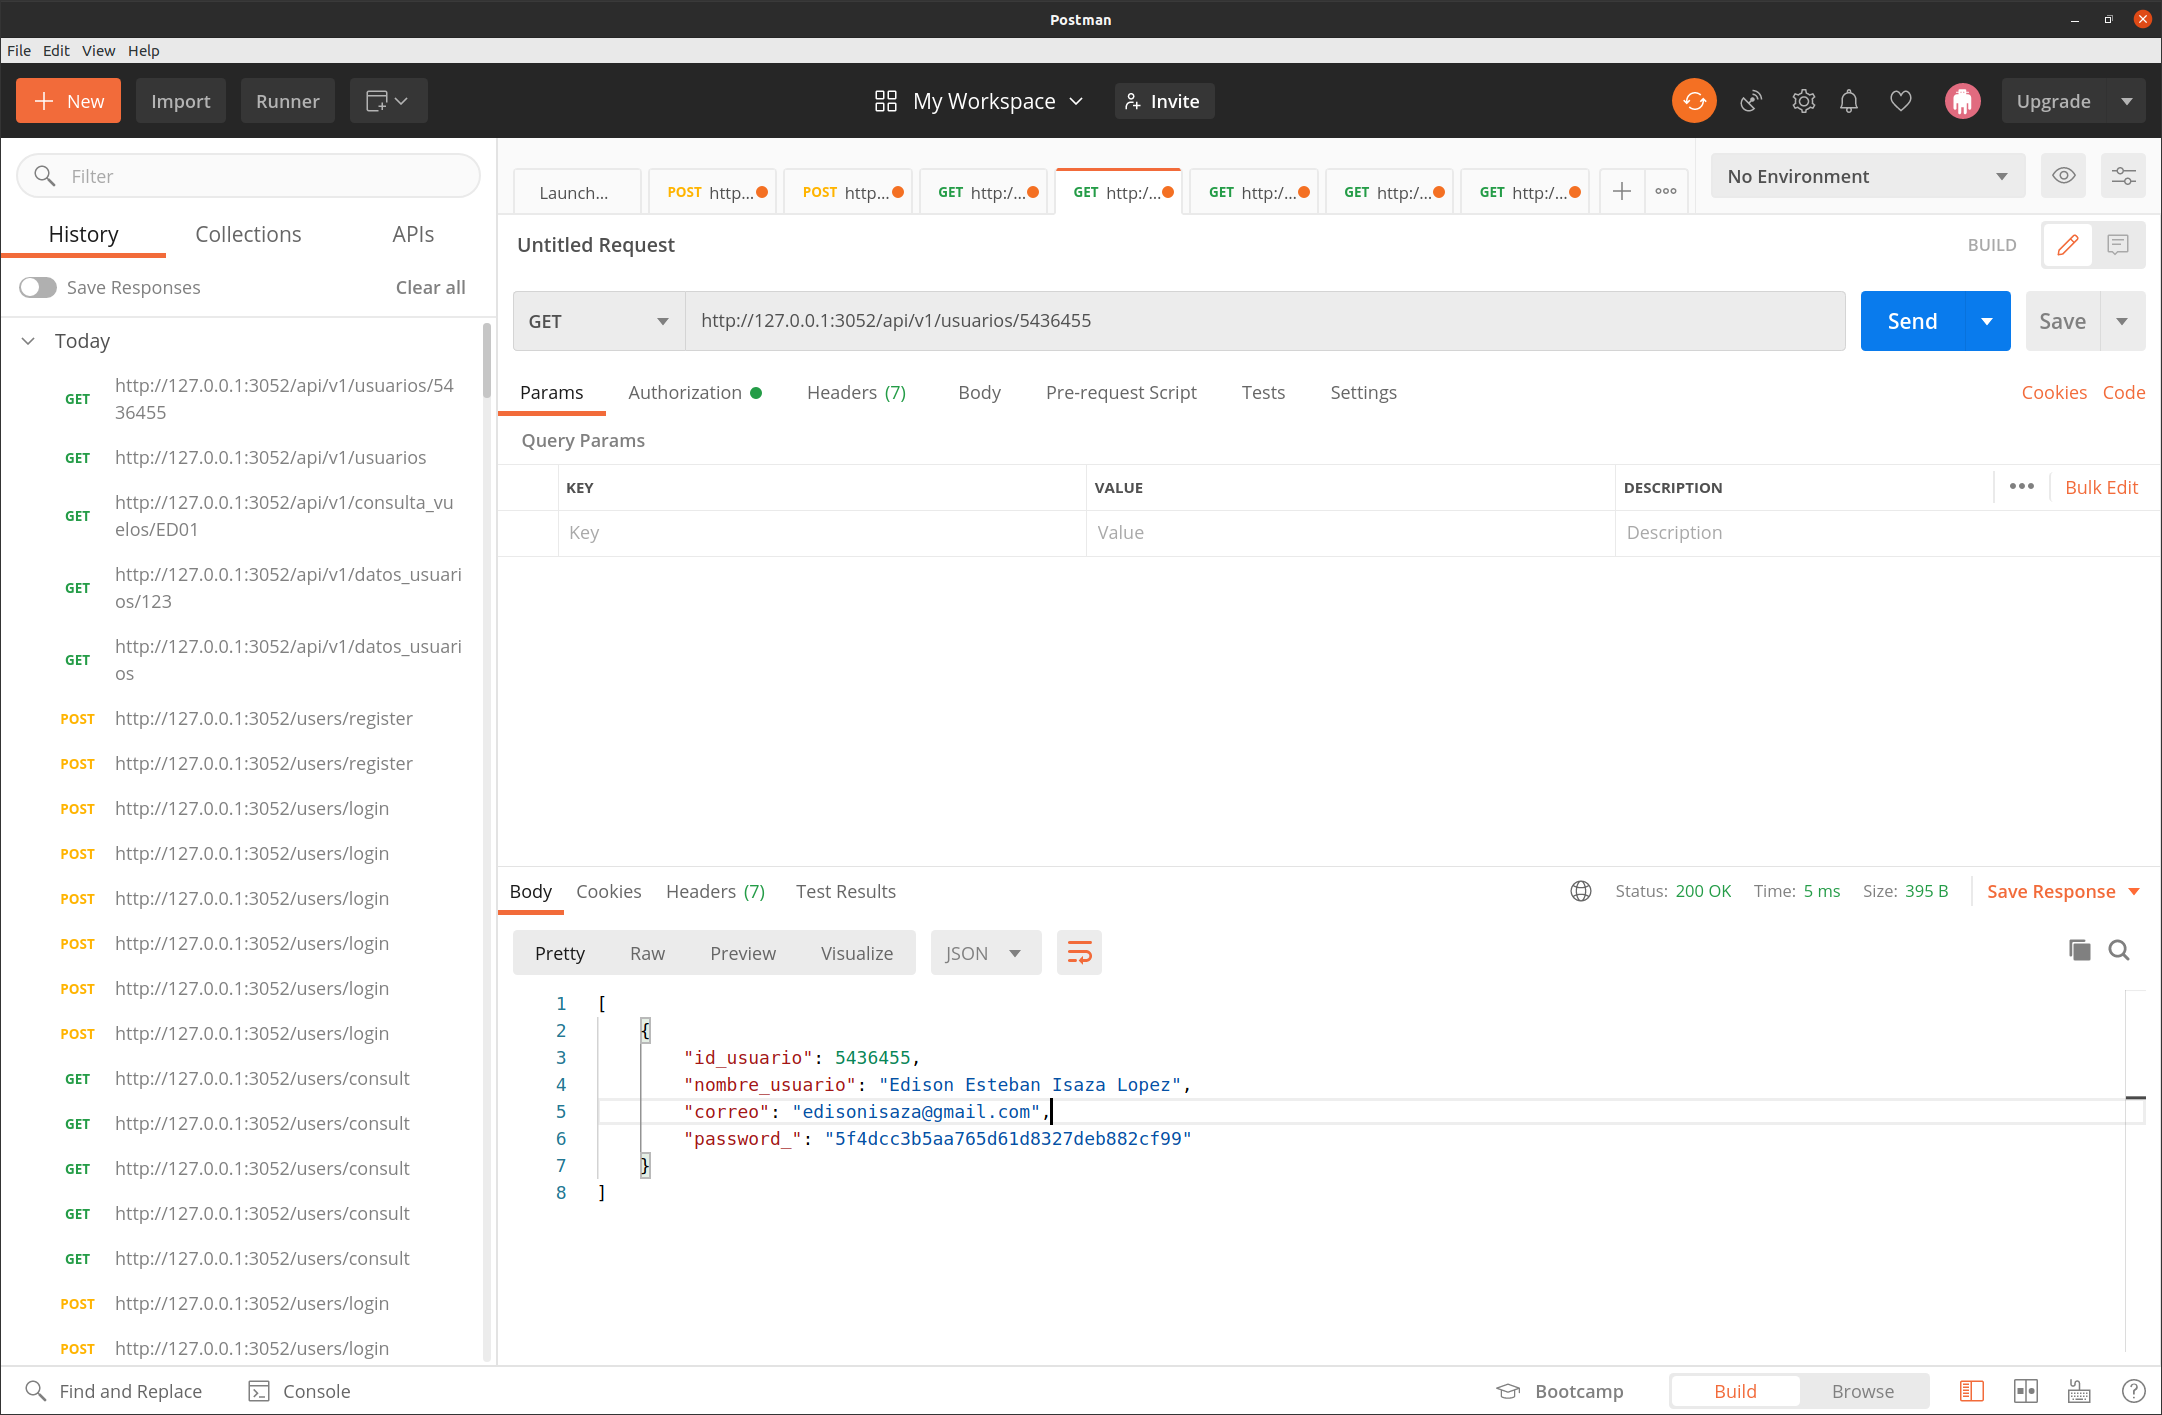
Task: Open the My Workspace dropdown
Action: (978, 101)
